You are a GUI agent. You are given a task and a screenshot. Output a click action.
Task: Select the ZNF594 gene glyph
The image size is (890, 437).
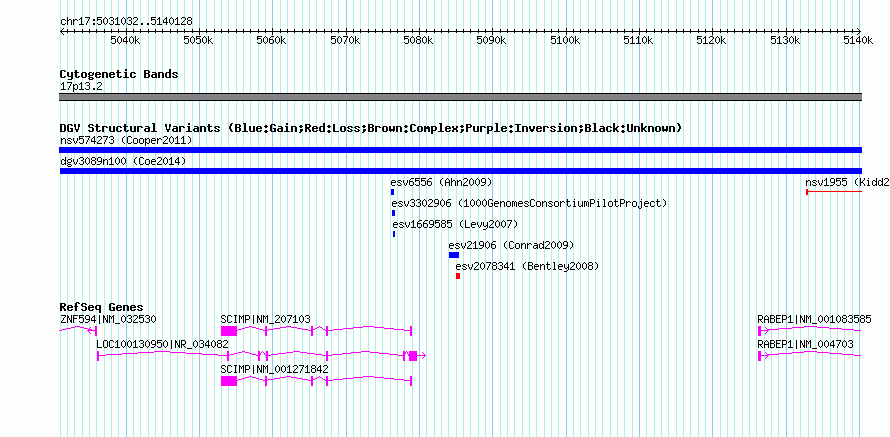pos(78,330)
